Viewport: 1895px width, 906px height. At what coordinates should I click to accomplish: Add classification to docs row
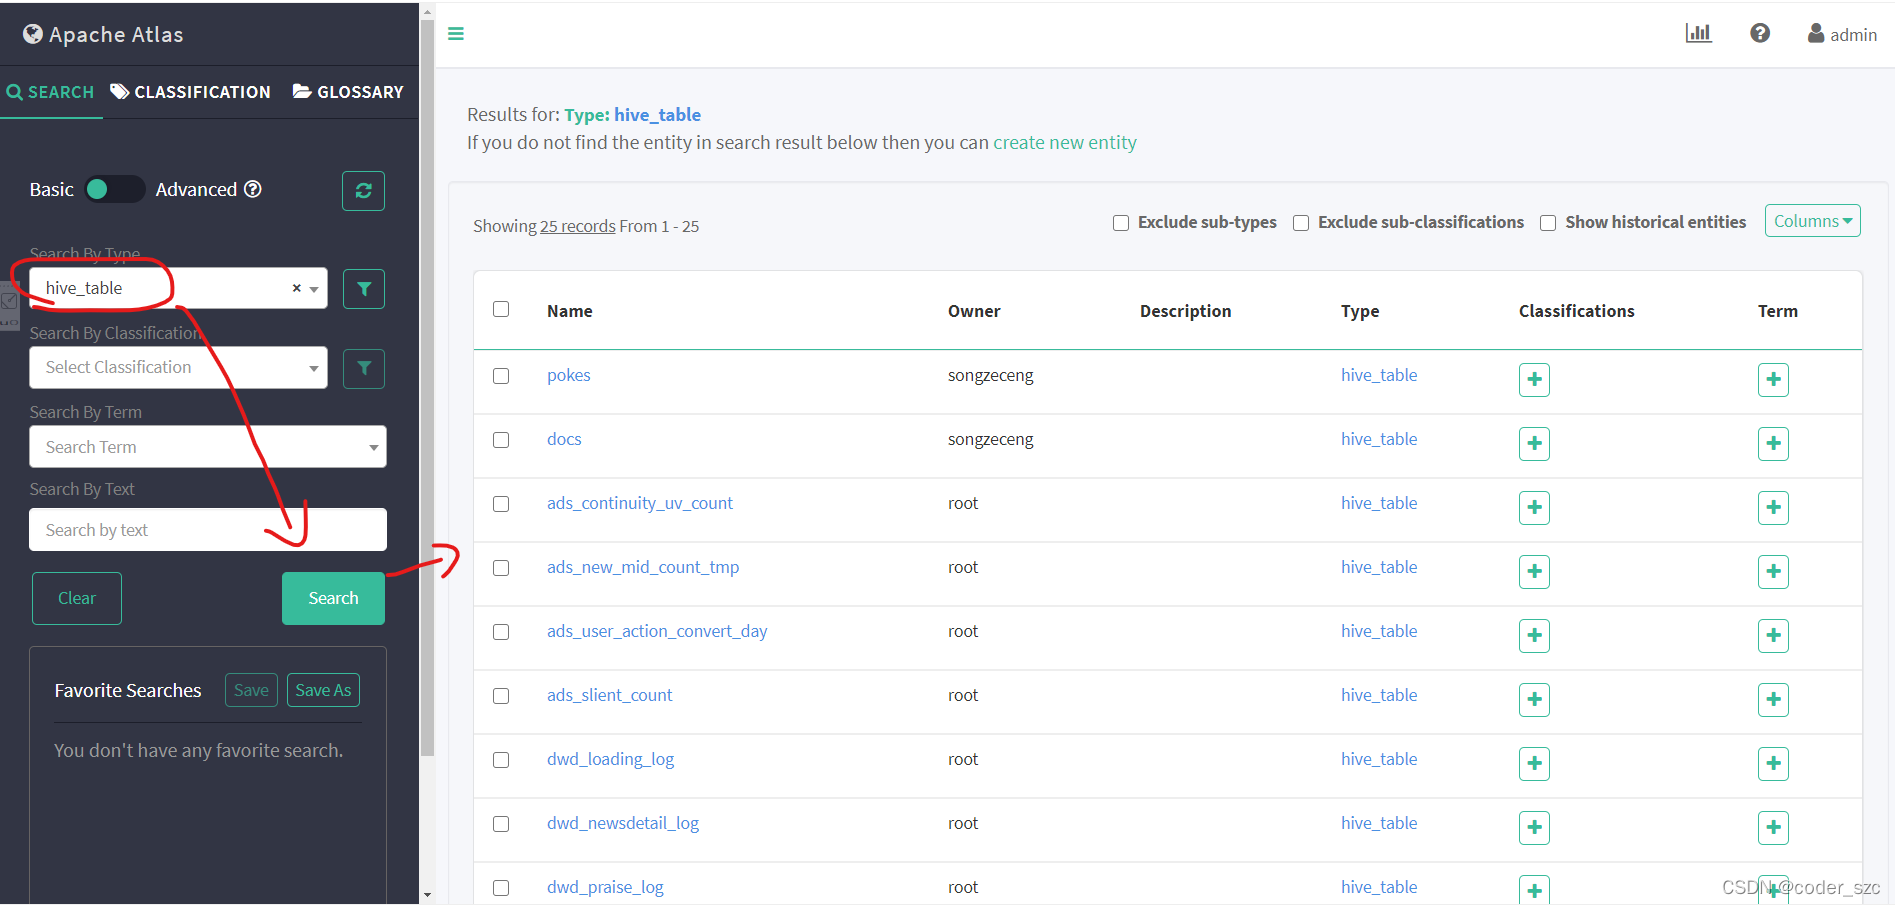(1534, 444)
